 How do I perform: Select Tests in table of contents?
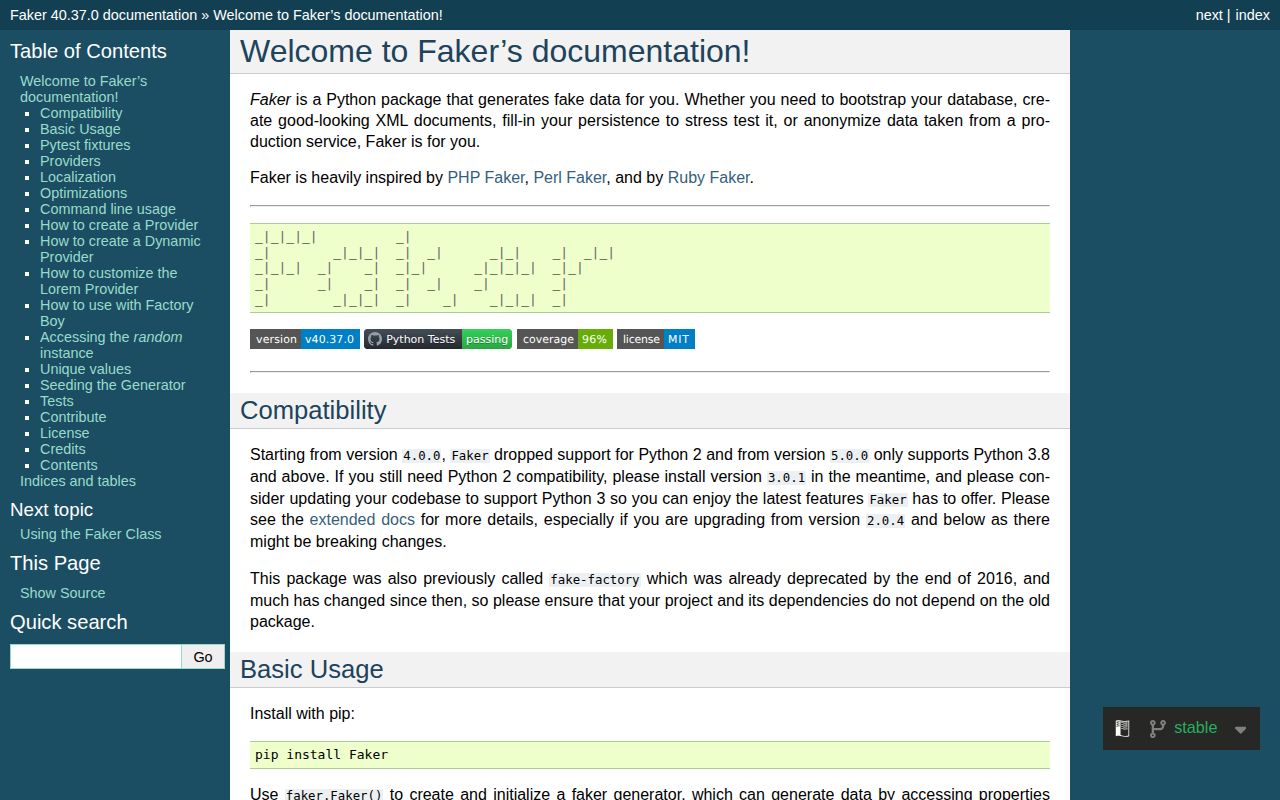(x=57, y=401)
